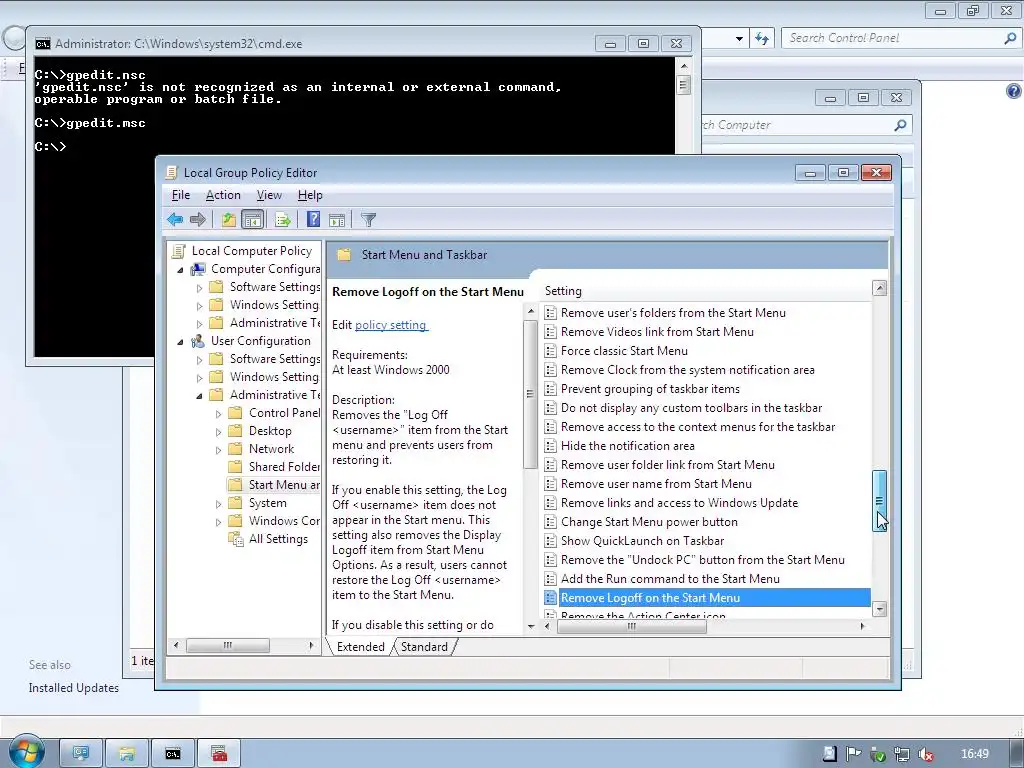
Task: Switch to the Extended tab
Action: click(x=360, y=647)
